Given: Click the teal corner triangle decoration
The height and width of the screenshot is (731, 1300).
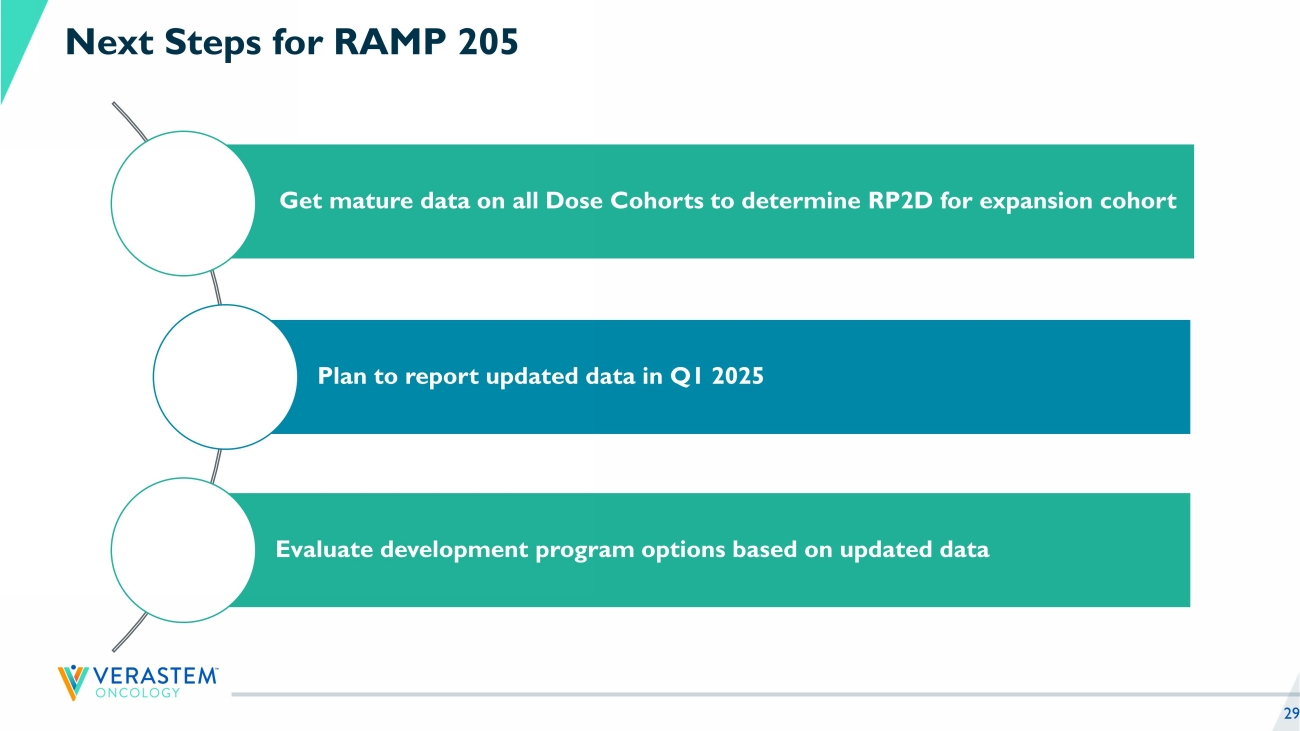Looking at the screenshot, I should pos(18,40).
